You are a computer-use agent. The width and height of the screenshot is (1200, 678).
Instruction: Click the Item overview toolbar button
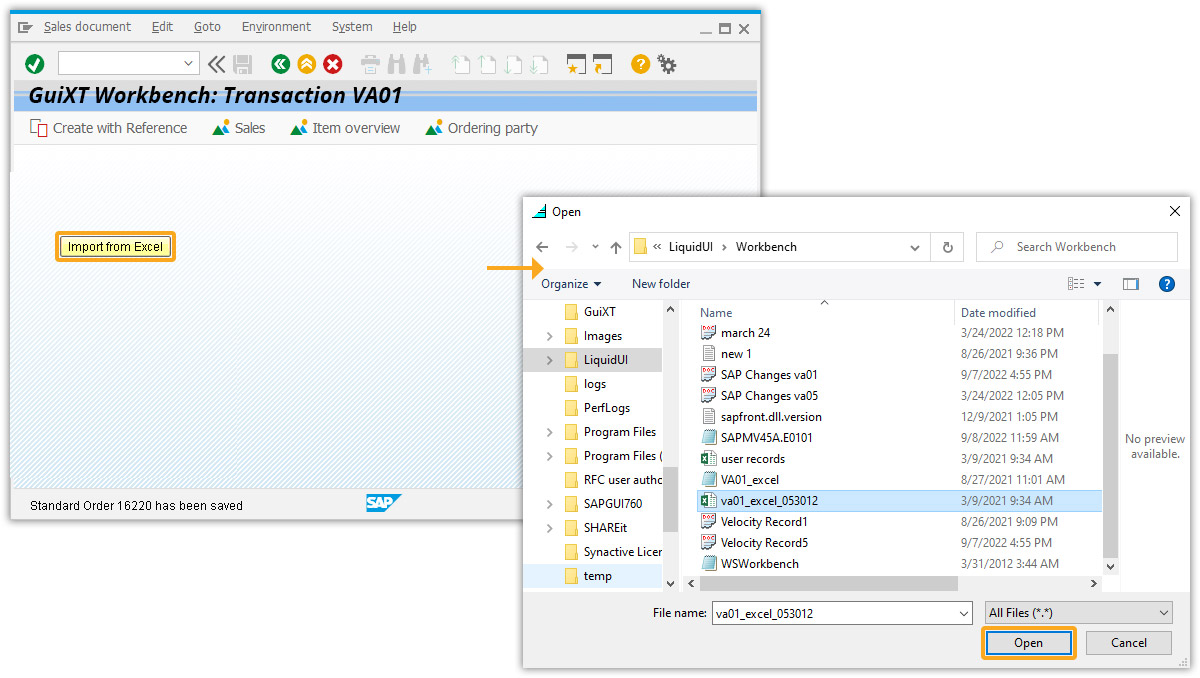point(345,128)
